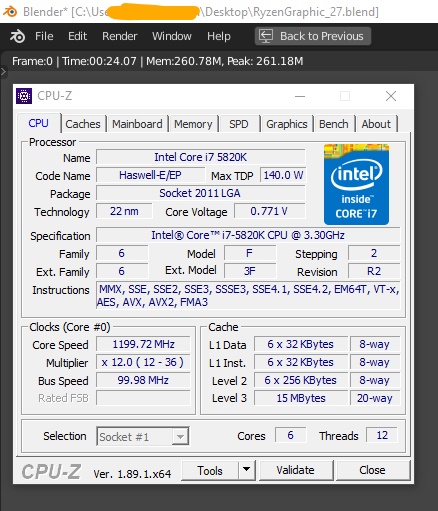Viewport: 438px width, 511px height.
Task: Switch to the About tab
Action: pyautogui.click(x=376, y=124)
